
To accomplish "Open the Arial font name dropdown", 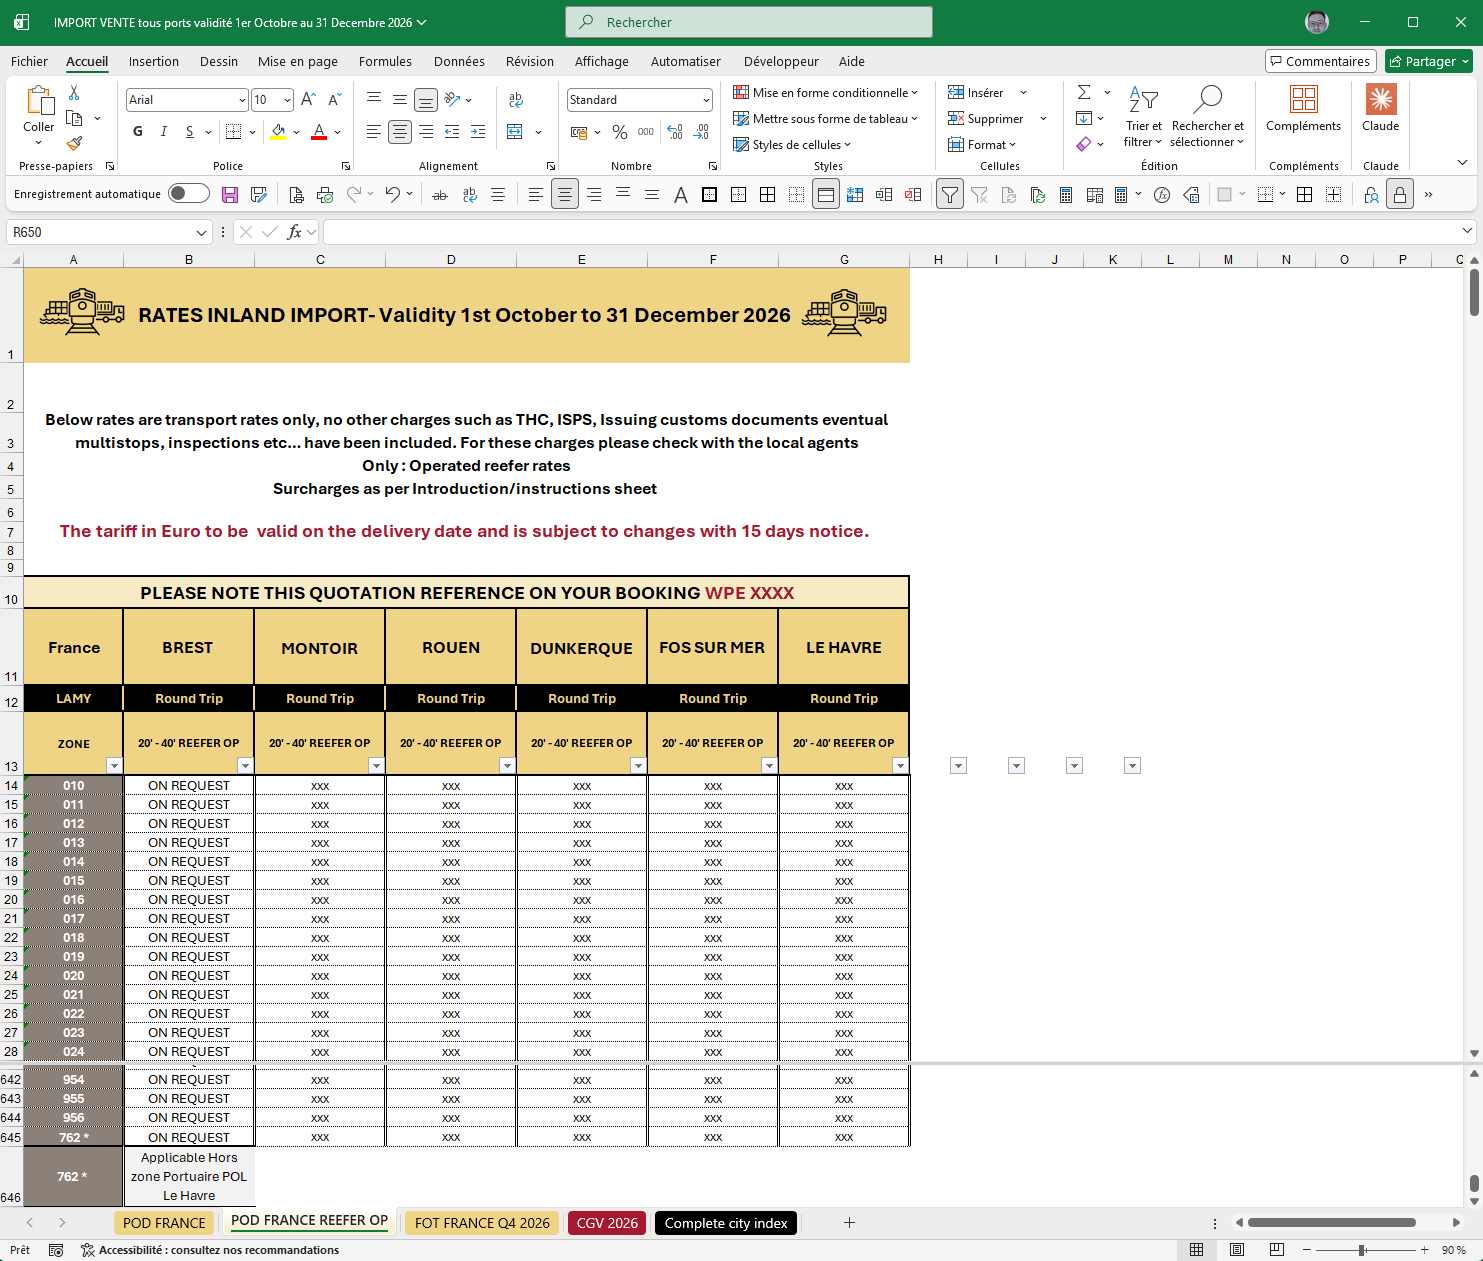I will tap(242, 100).
